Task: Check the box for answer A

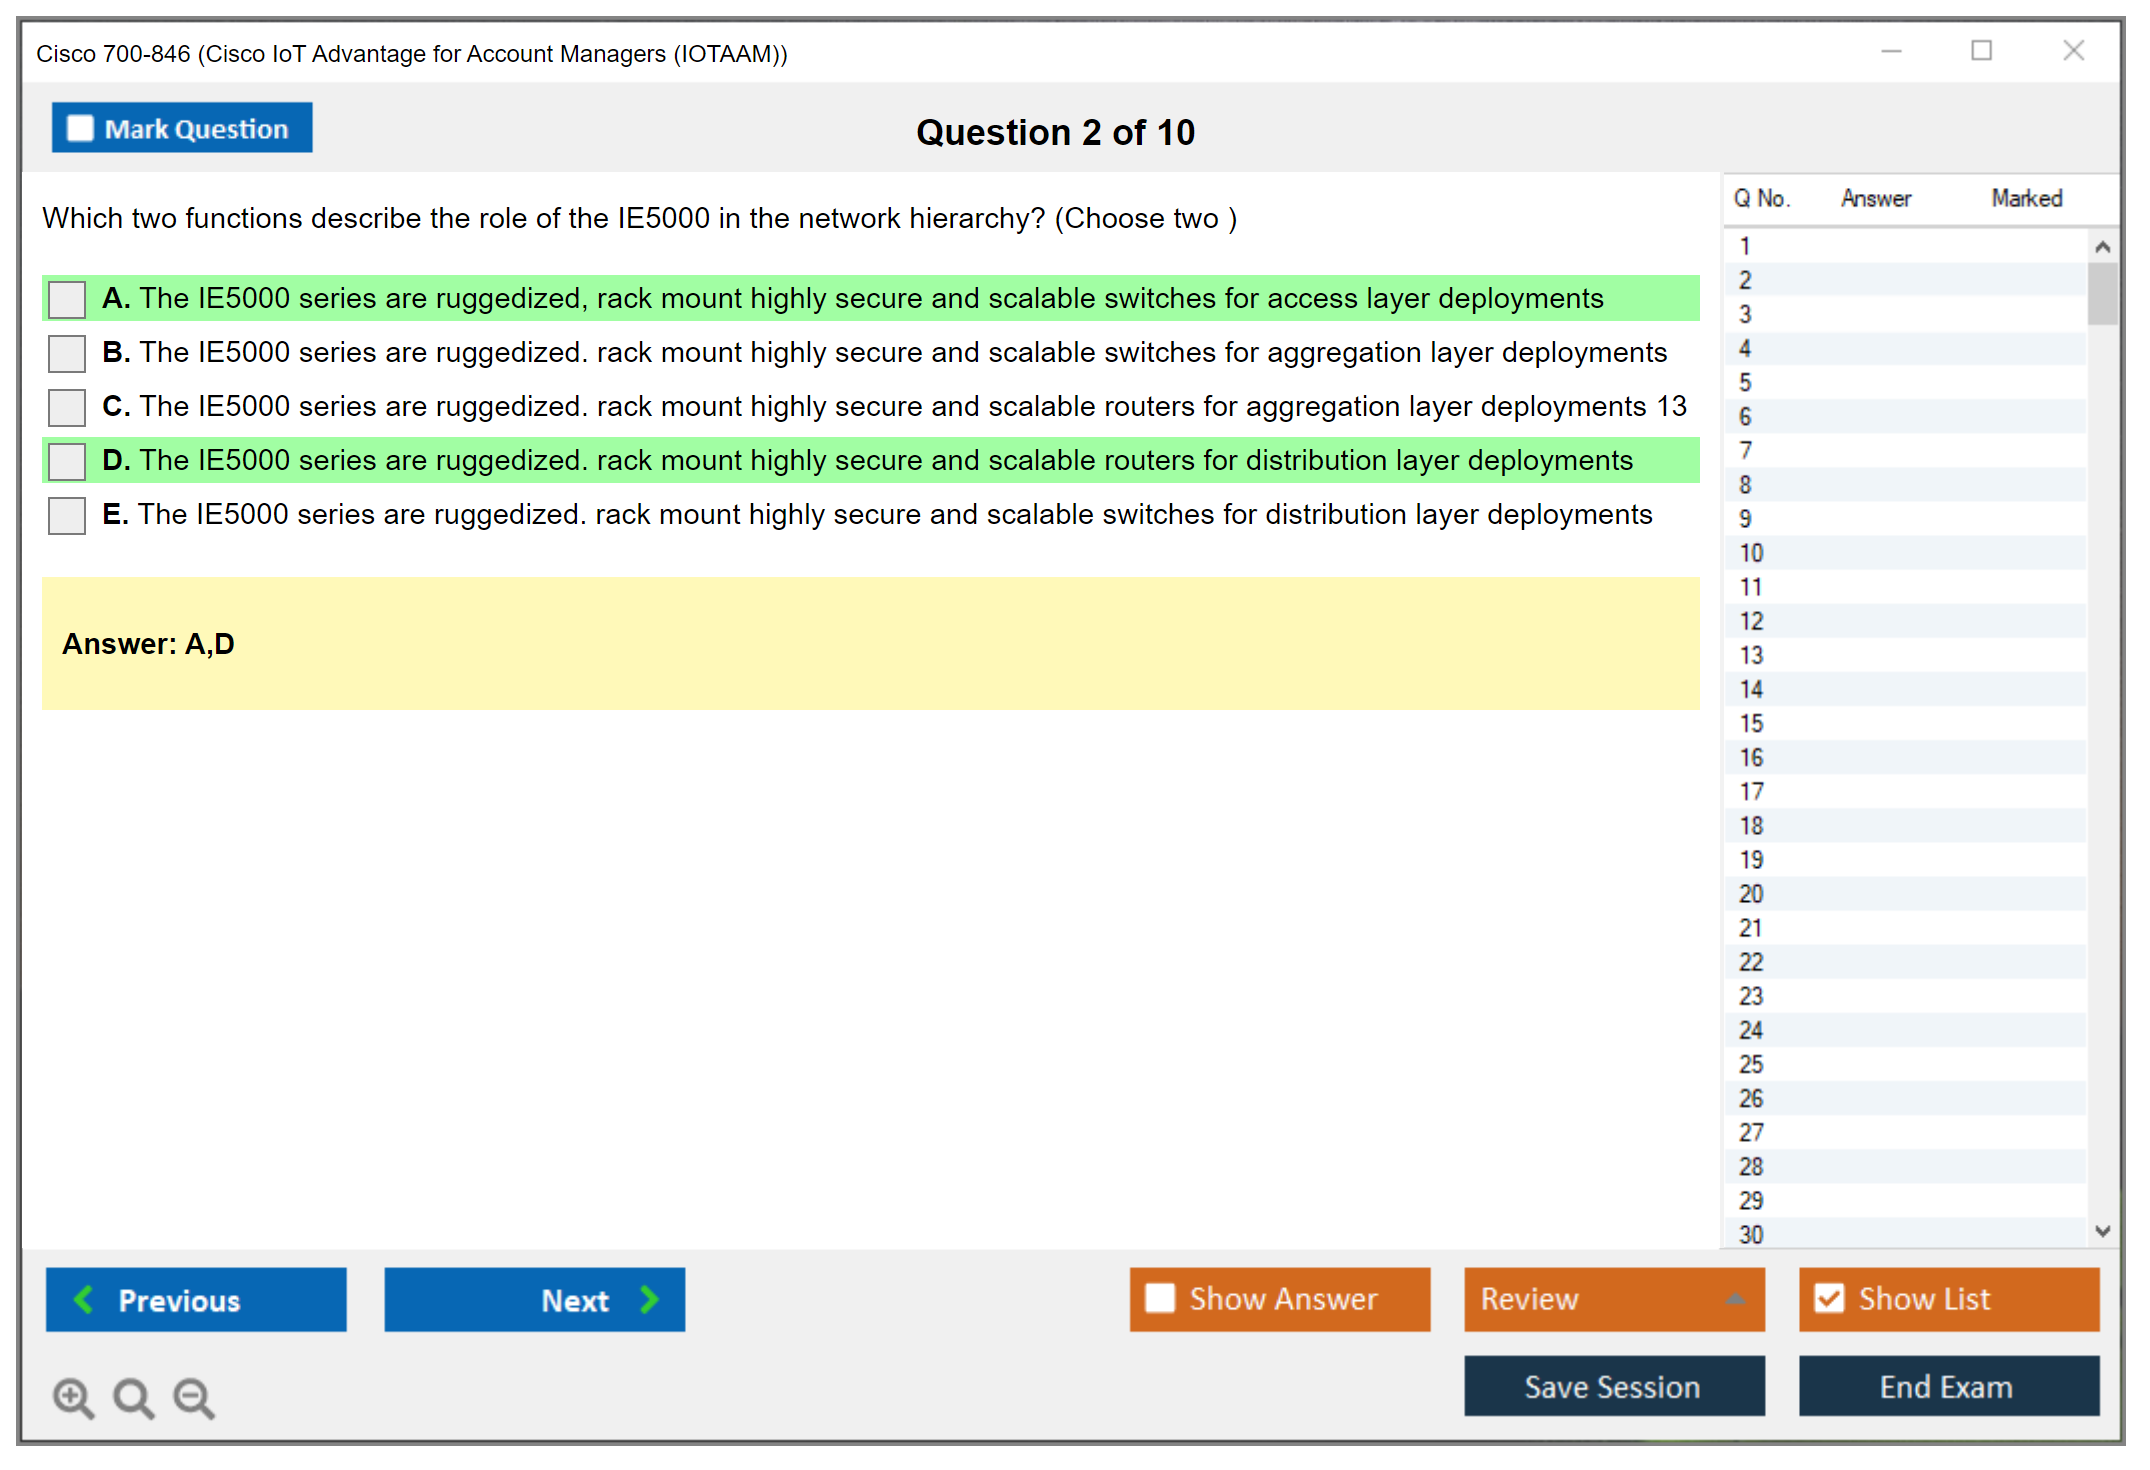Action: pyautogui.click(x=67, y=299)
